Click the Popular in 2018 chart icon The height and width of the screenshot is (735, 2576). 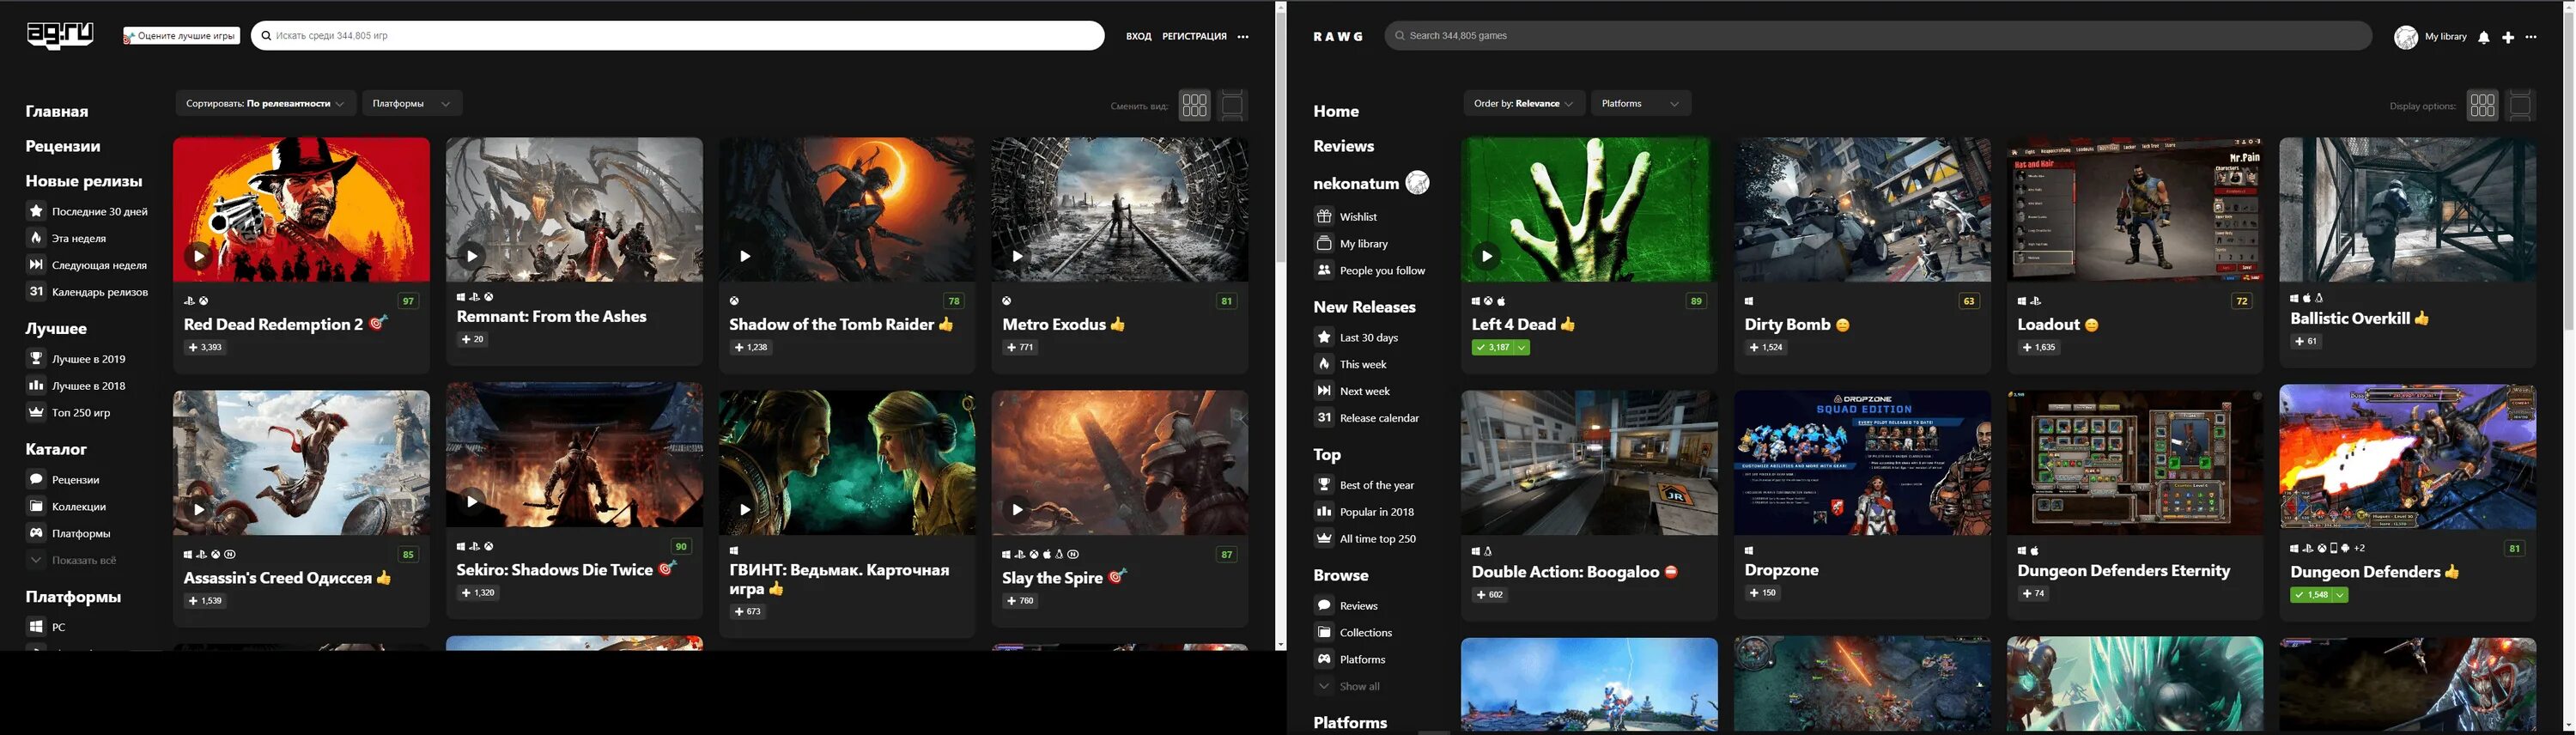(1324, 512)
